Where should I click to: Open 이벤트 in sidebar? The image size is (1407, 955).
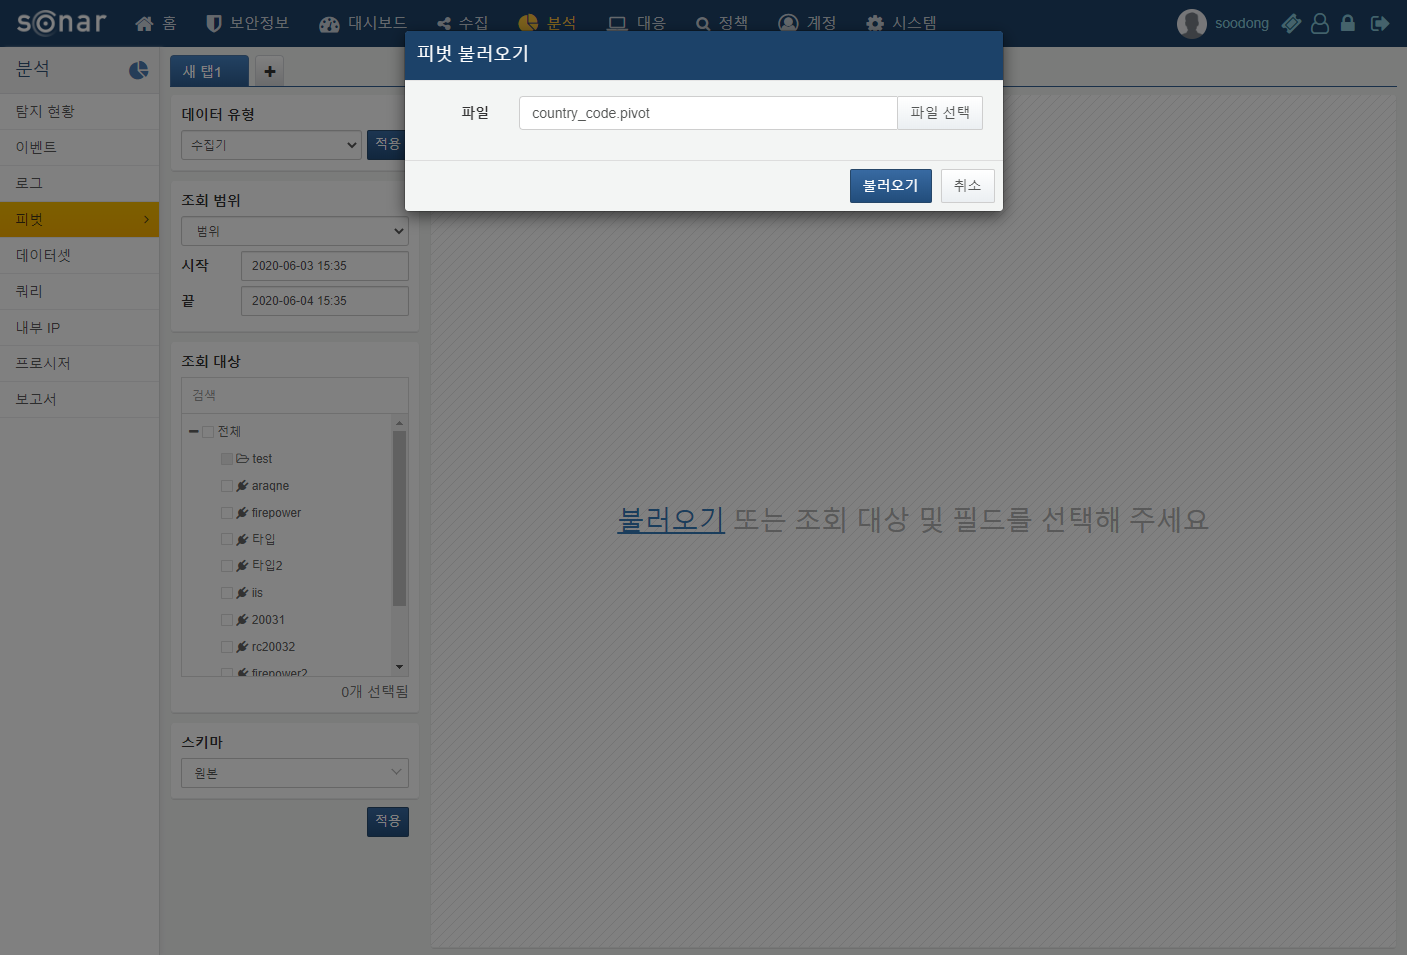(80, 148)
